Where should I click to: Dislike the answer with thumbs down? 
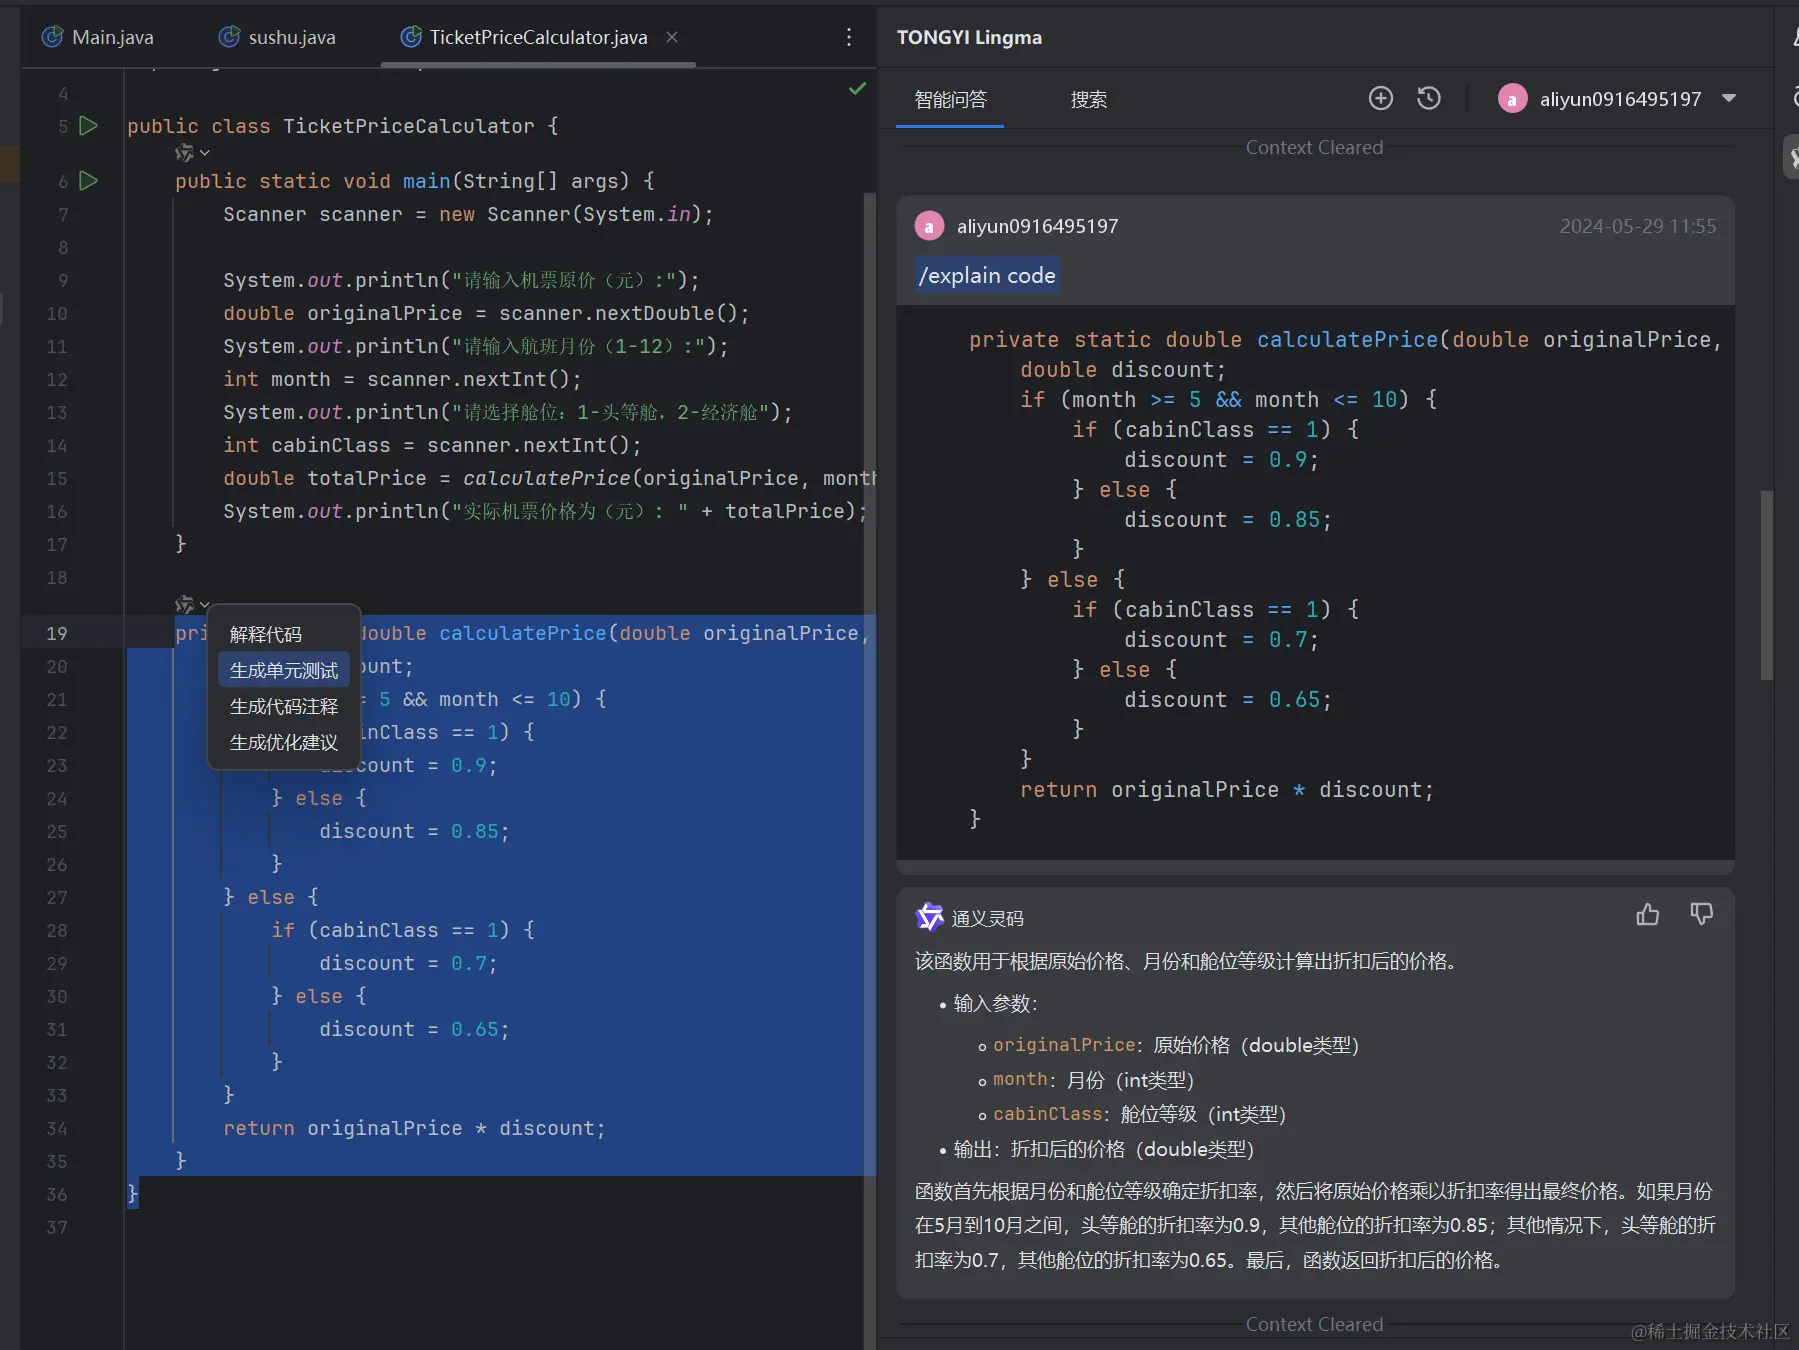click(x=1701, y=914)
